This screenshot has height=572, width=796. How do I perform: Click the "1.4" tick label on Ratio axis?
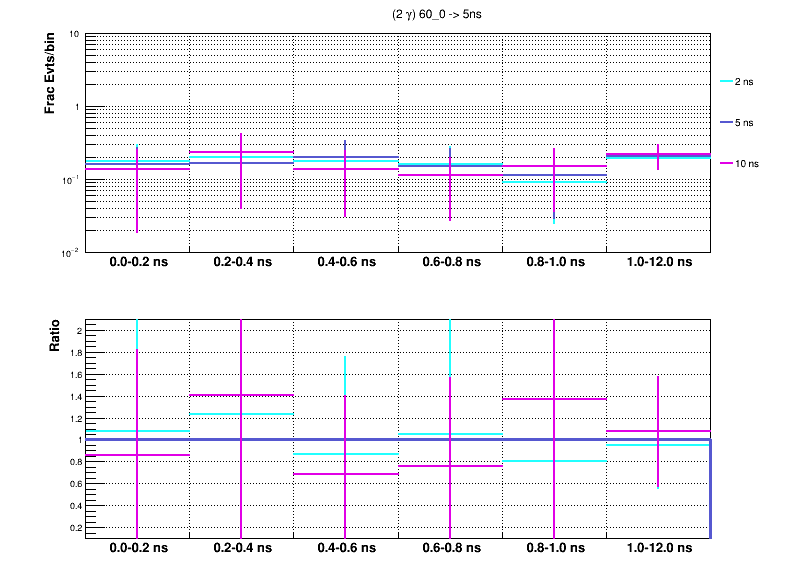(73, 397)
